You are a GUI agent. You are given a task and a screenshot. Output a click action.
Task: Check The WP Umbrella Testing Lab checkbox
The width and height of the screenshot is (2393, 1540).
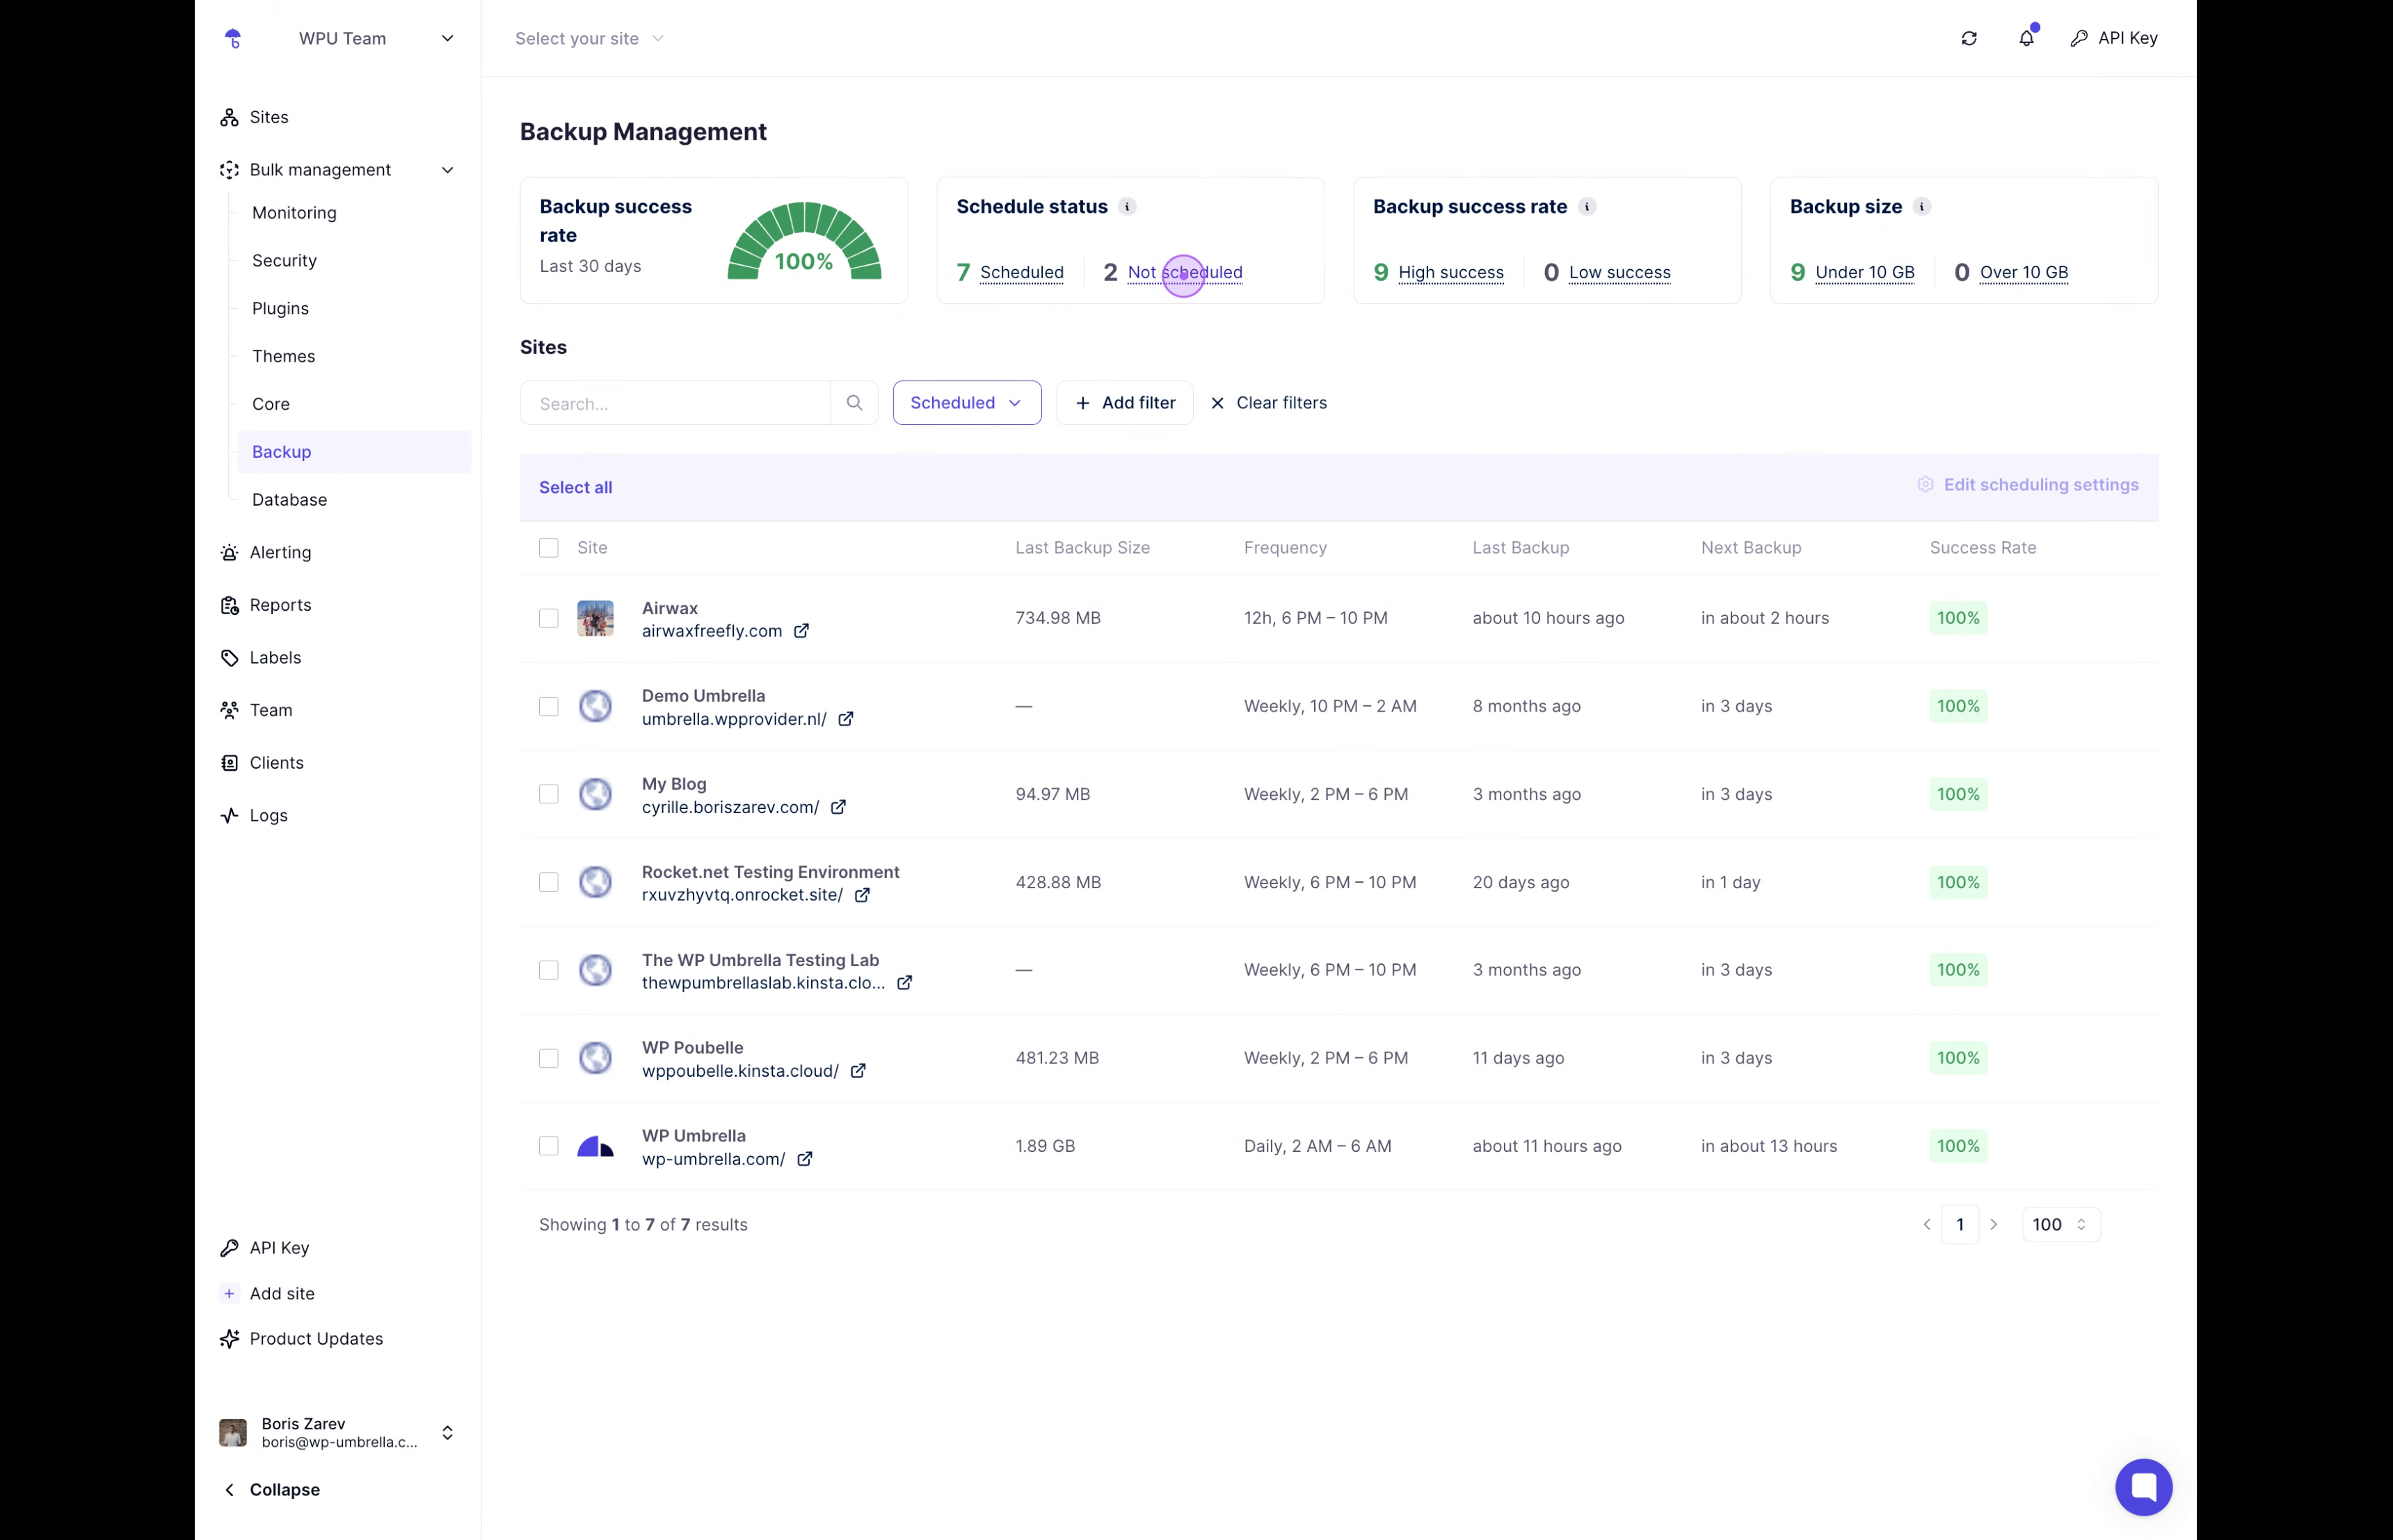tap(549, 970)
